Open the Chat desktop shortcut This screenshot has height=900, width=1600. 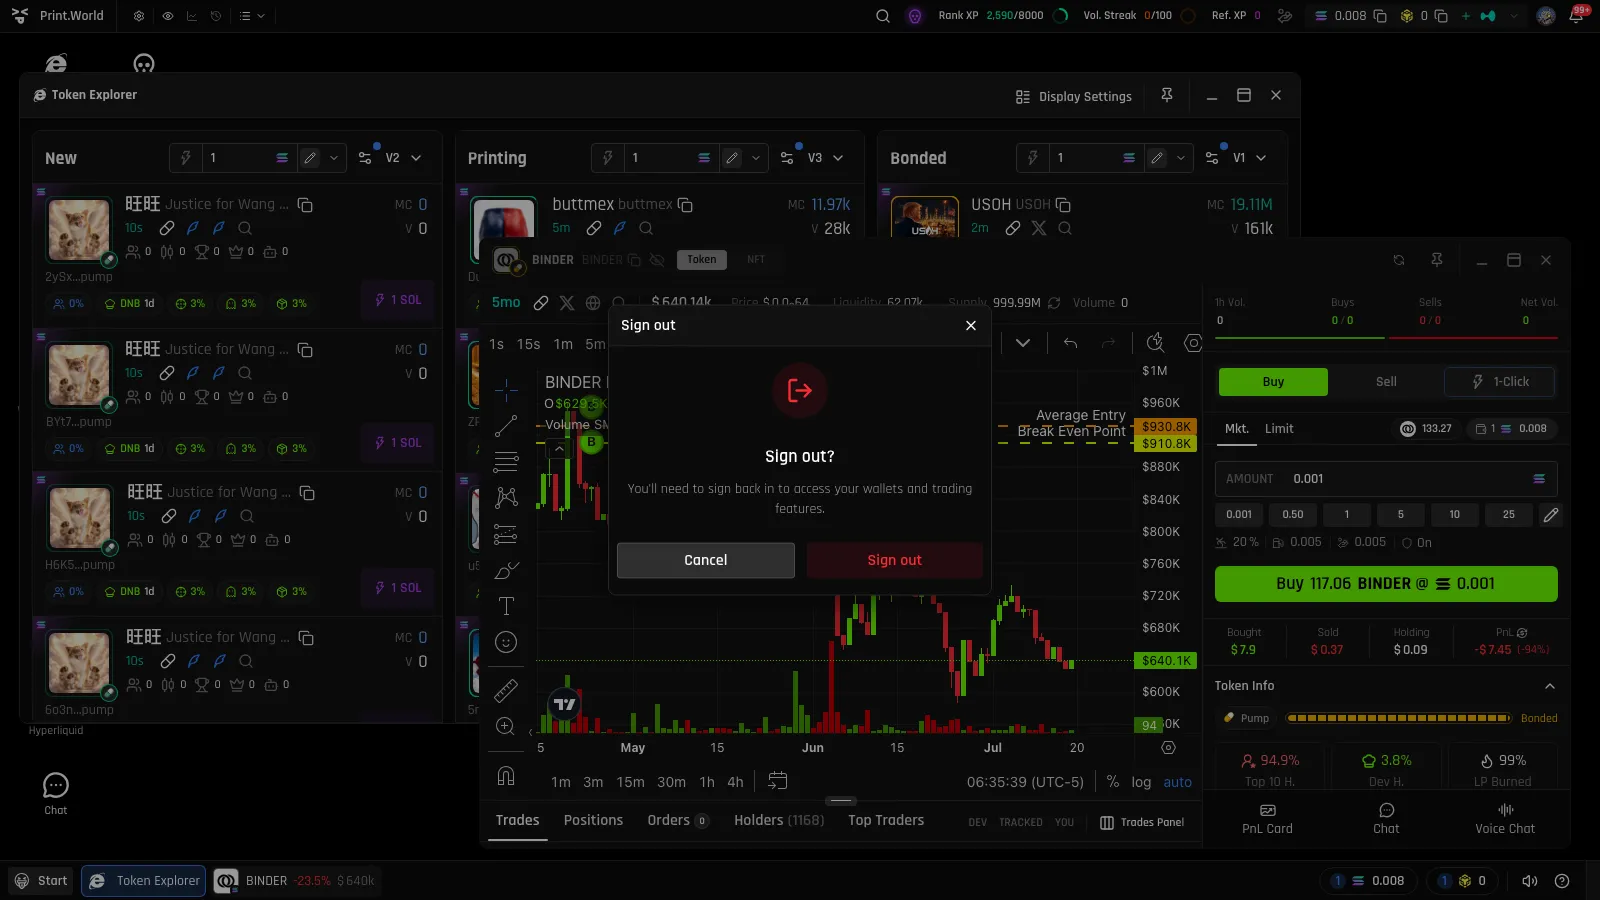point(56,794)
